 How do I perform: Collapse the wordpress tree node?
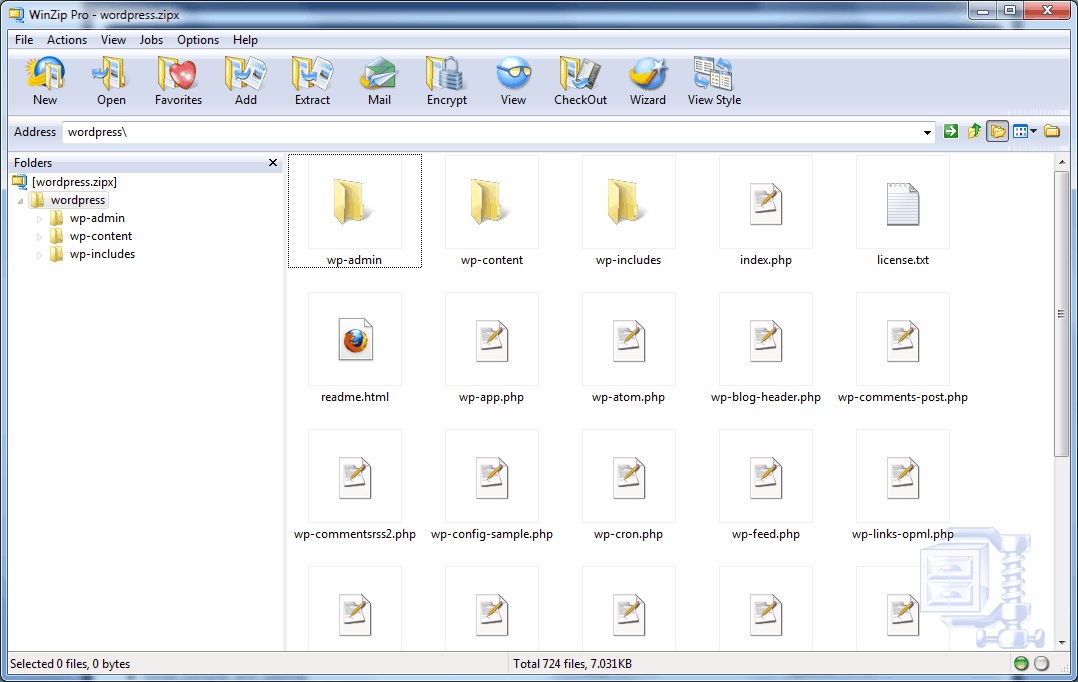click(x=21, y=200)
